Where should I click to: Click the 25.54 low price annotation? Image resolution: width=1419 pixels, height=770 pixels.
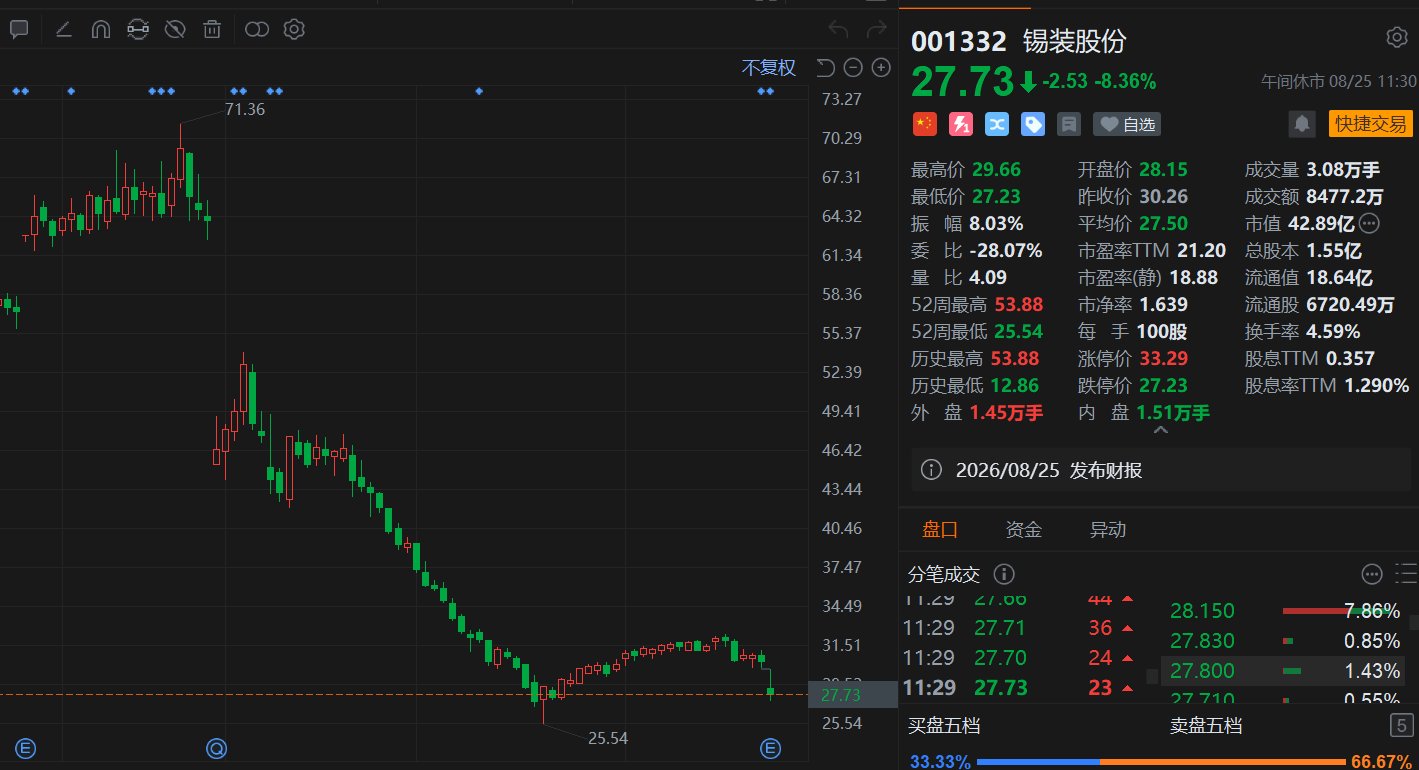(x=608, y=738)
